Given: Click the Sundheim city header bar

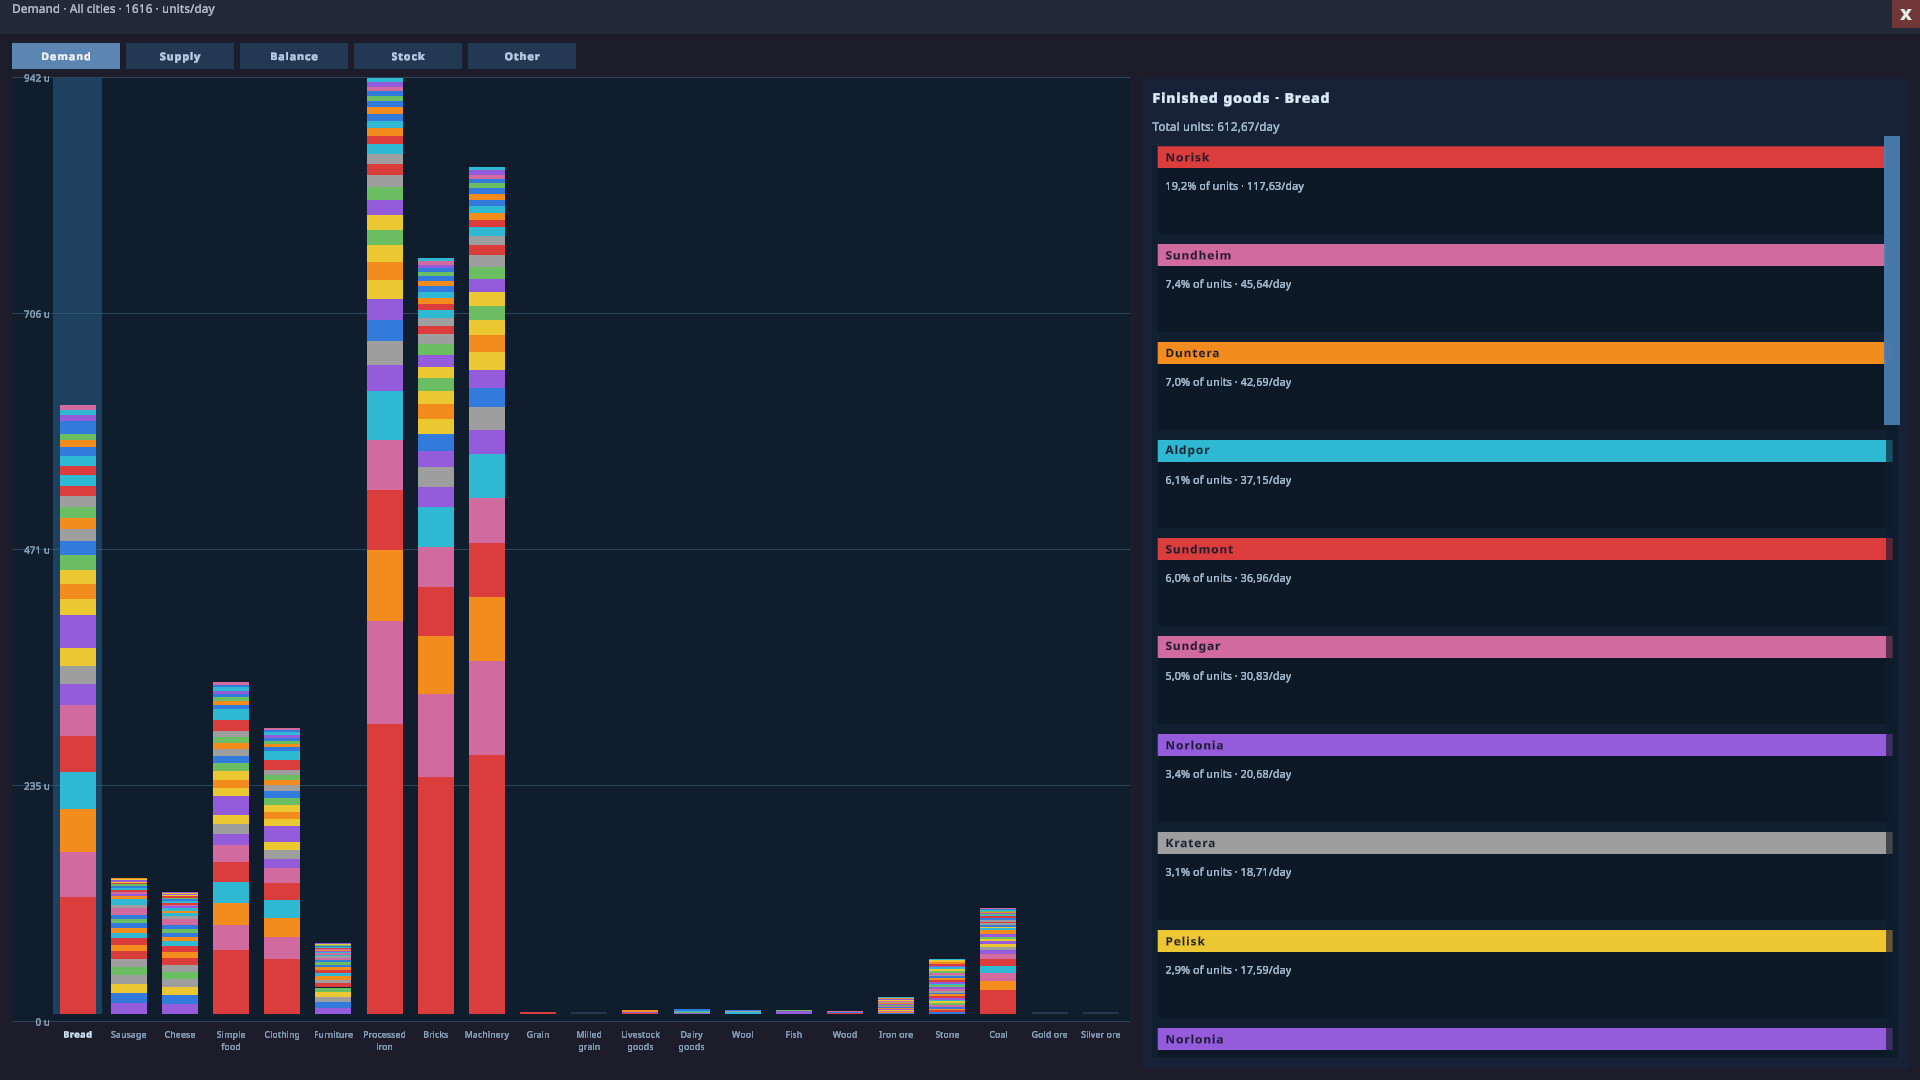Looking at the screenshot, I should tap(1520, 255).
